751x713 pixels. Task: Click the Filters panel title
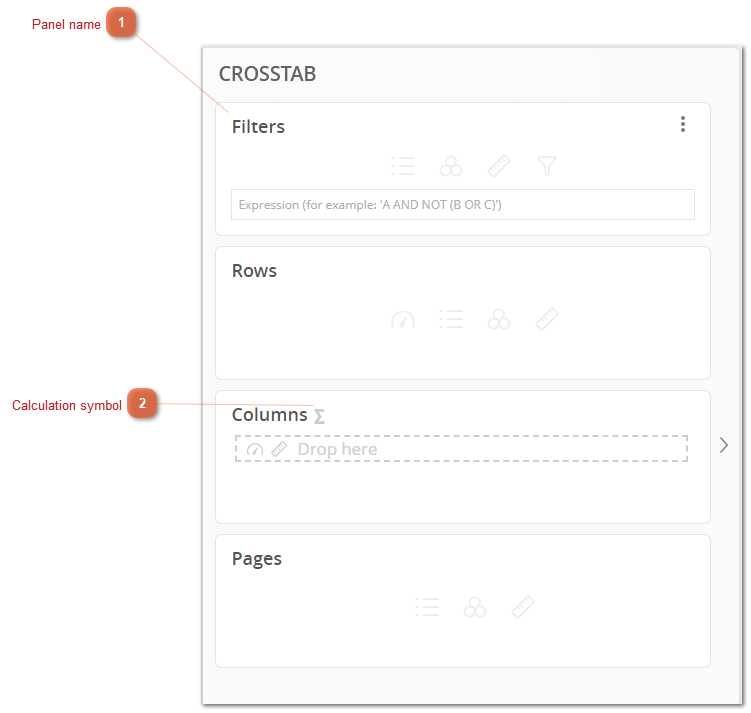(258, 126)
